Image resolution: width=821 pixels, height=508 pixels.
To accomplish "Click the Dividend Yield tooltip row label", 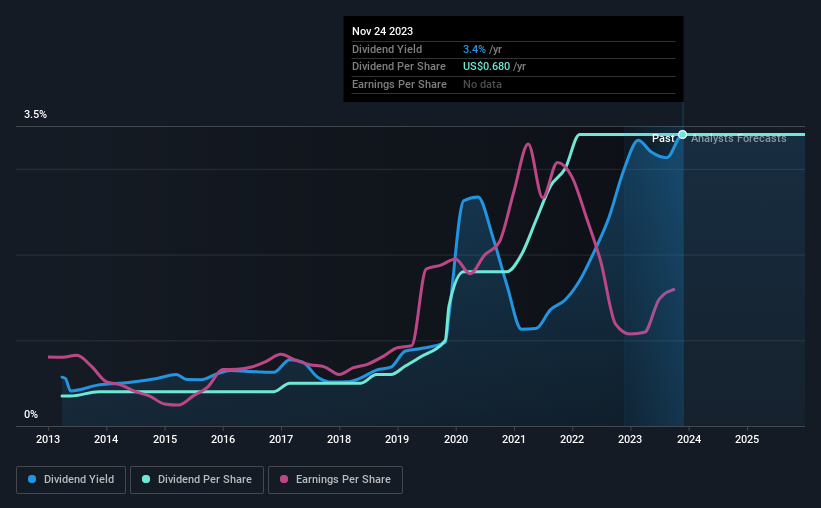I will [x=387, y=49].
